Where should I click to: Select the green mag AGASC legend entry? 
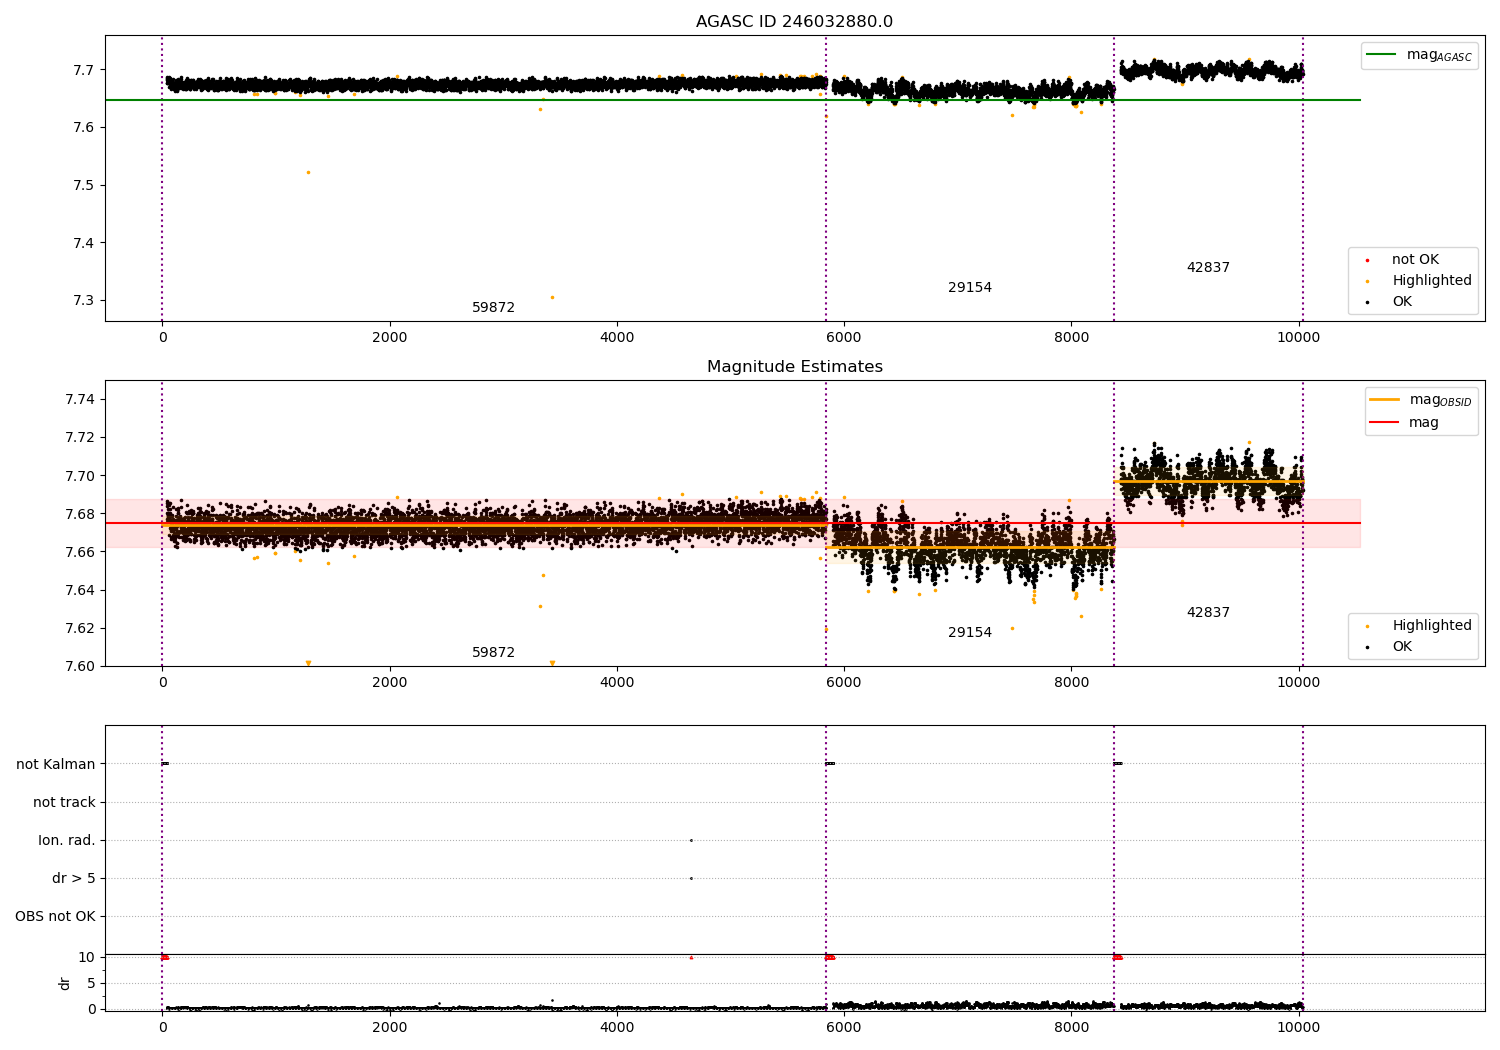point(1419,55)
